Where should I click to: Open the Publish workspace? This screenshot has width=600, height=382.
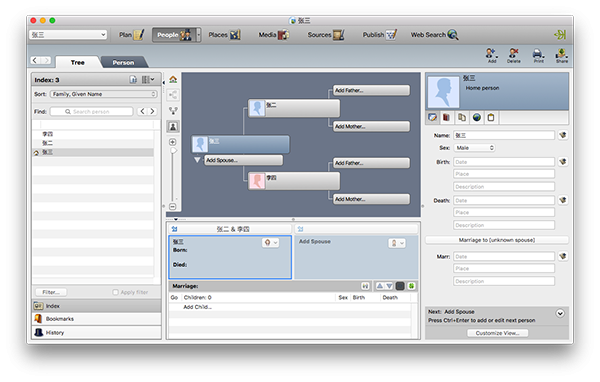pyautogui.click(x=380, y=35)
